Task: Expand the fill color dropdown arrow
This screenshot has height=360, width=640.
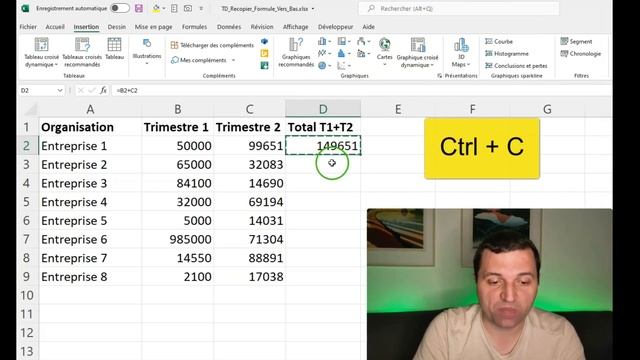Action: point(164,9)
